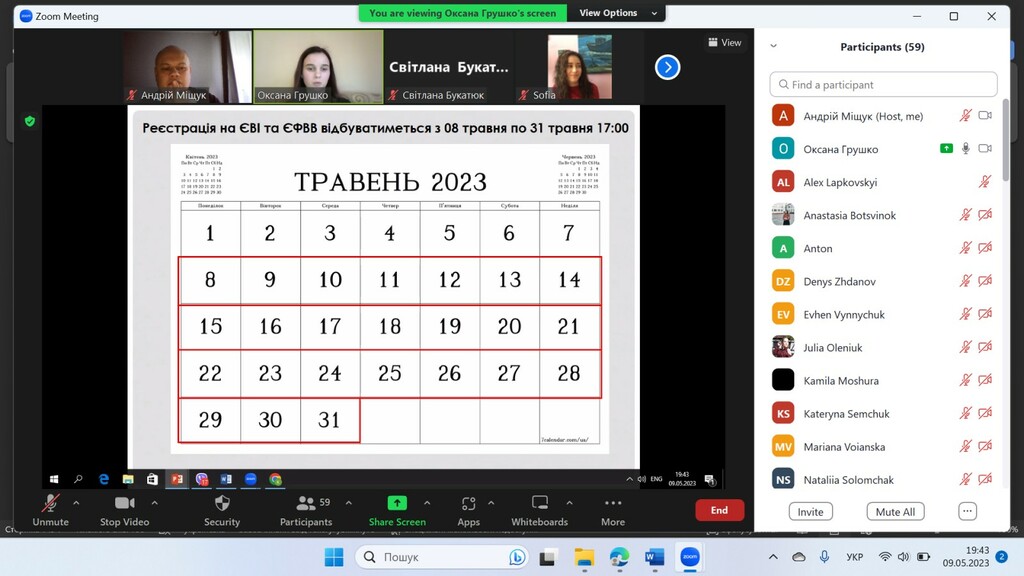Image resolution: width=1024 pixels, height=576 pixels.
Task: Open the participants panel ellipsis menu
Action: [x=967, y=511]
